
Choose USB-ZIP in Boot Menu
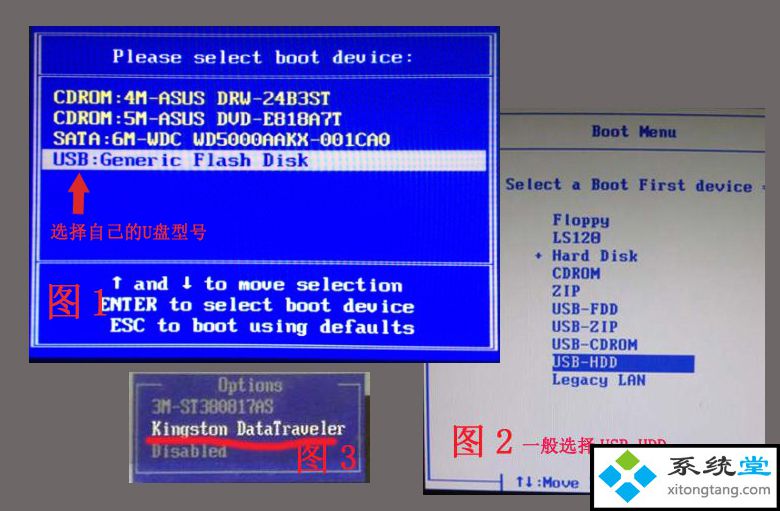tap(585, 327)
